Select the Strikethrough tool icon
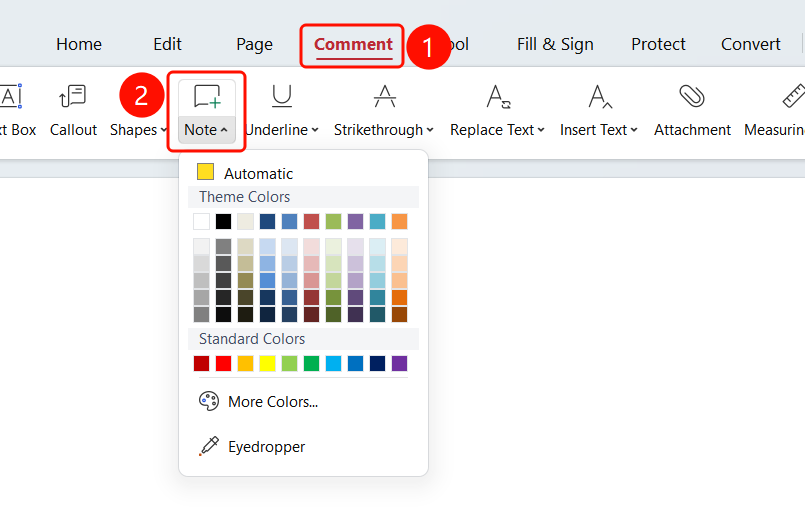The height and width of the screenshot is (530, 805). [385, 97]
